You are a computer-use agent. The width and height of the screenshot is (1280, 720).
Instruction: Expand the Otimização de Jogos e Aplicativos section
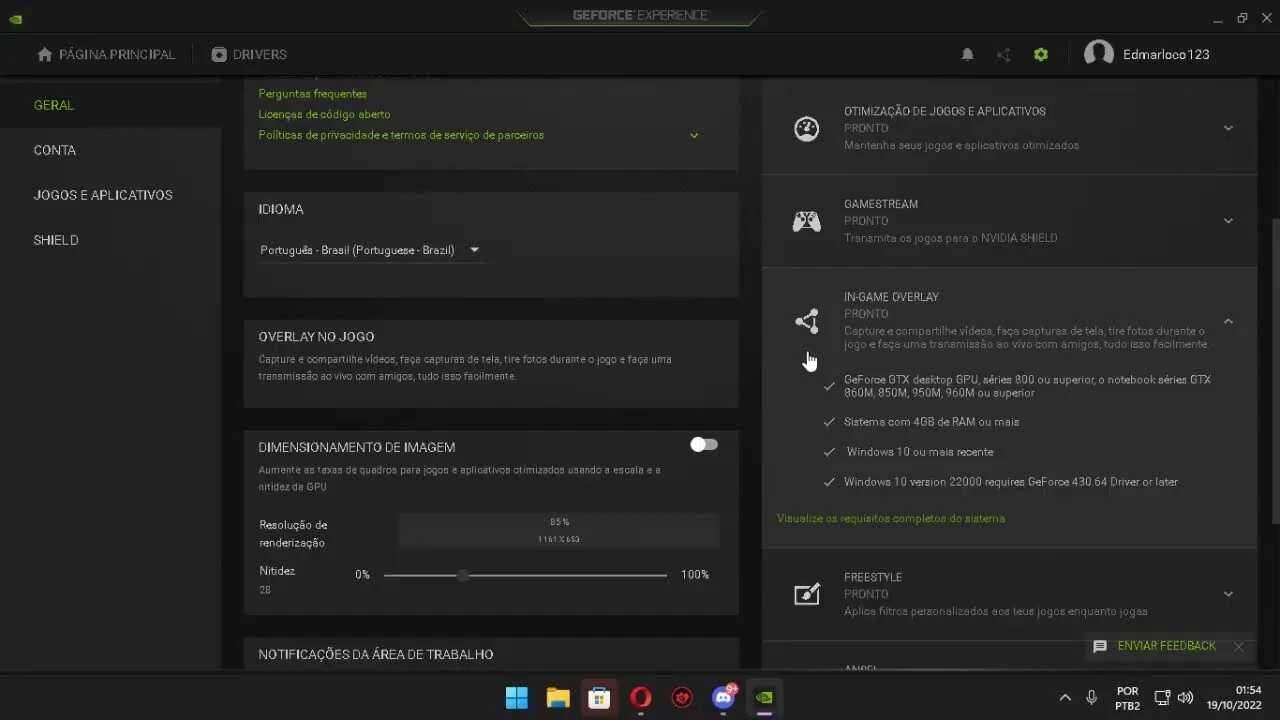pyautogui.click(x=1228, y=128)
